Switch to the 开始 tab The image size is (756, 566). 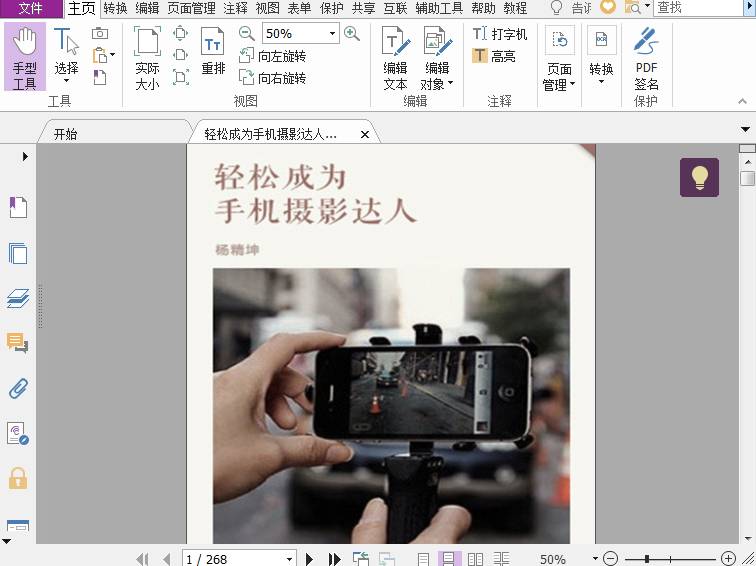coord(65,133)
